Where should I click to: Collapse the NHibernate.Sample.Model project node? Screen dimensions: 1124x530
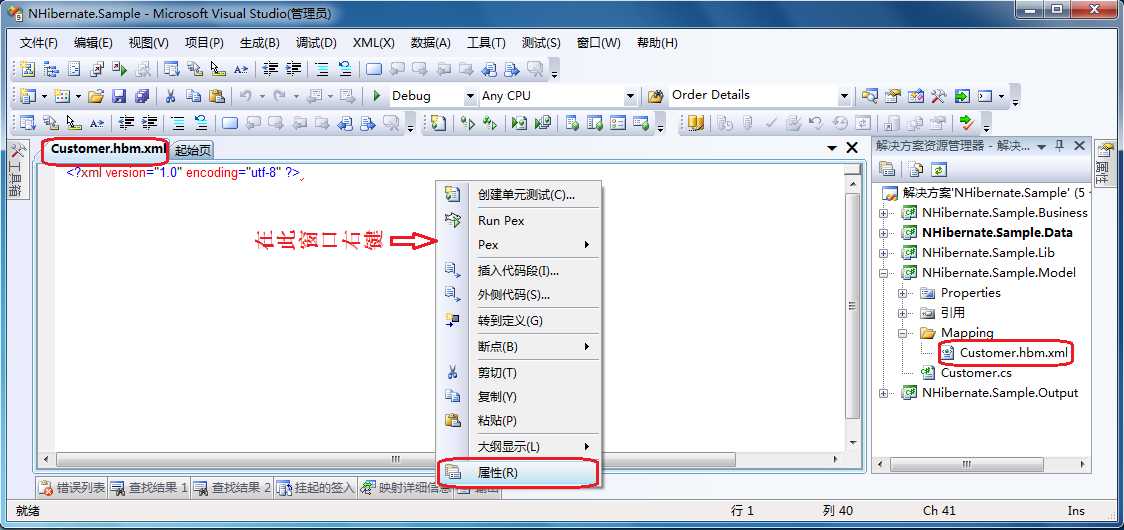(x=883, y=273)
